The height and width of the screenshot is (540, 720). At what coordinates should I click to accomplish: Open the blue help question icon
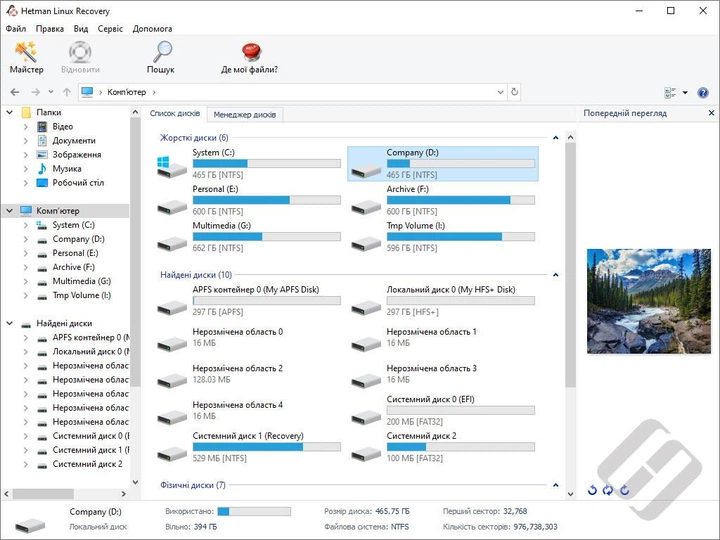703,93
